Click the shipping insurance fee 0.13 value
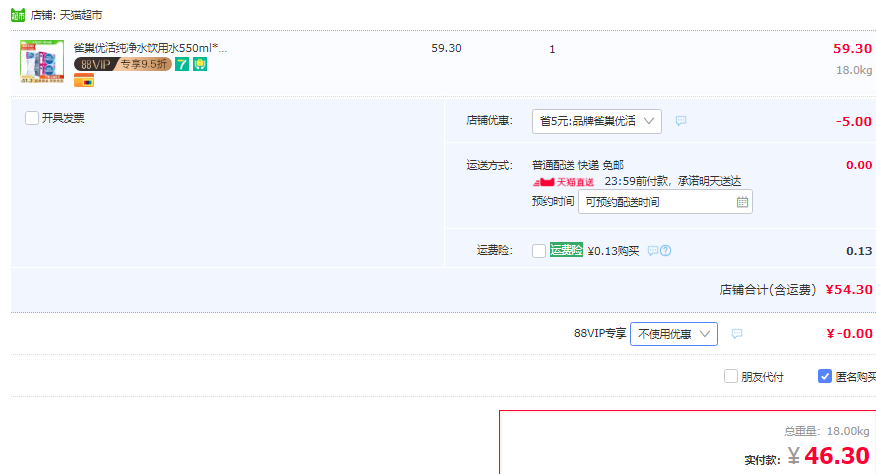Image resolution: width=876 pixels, height=474 pixels. click(859, 251)
